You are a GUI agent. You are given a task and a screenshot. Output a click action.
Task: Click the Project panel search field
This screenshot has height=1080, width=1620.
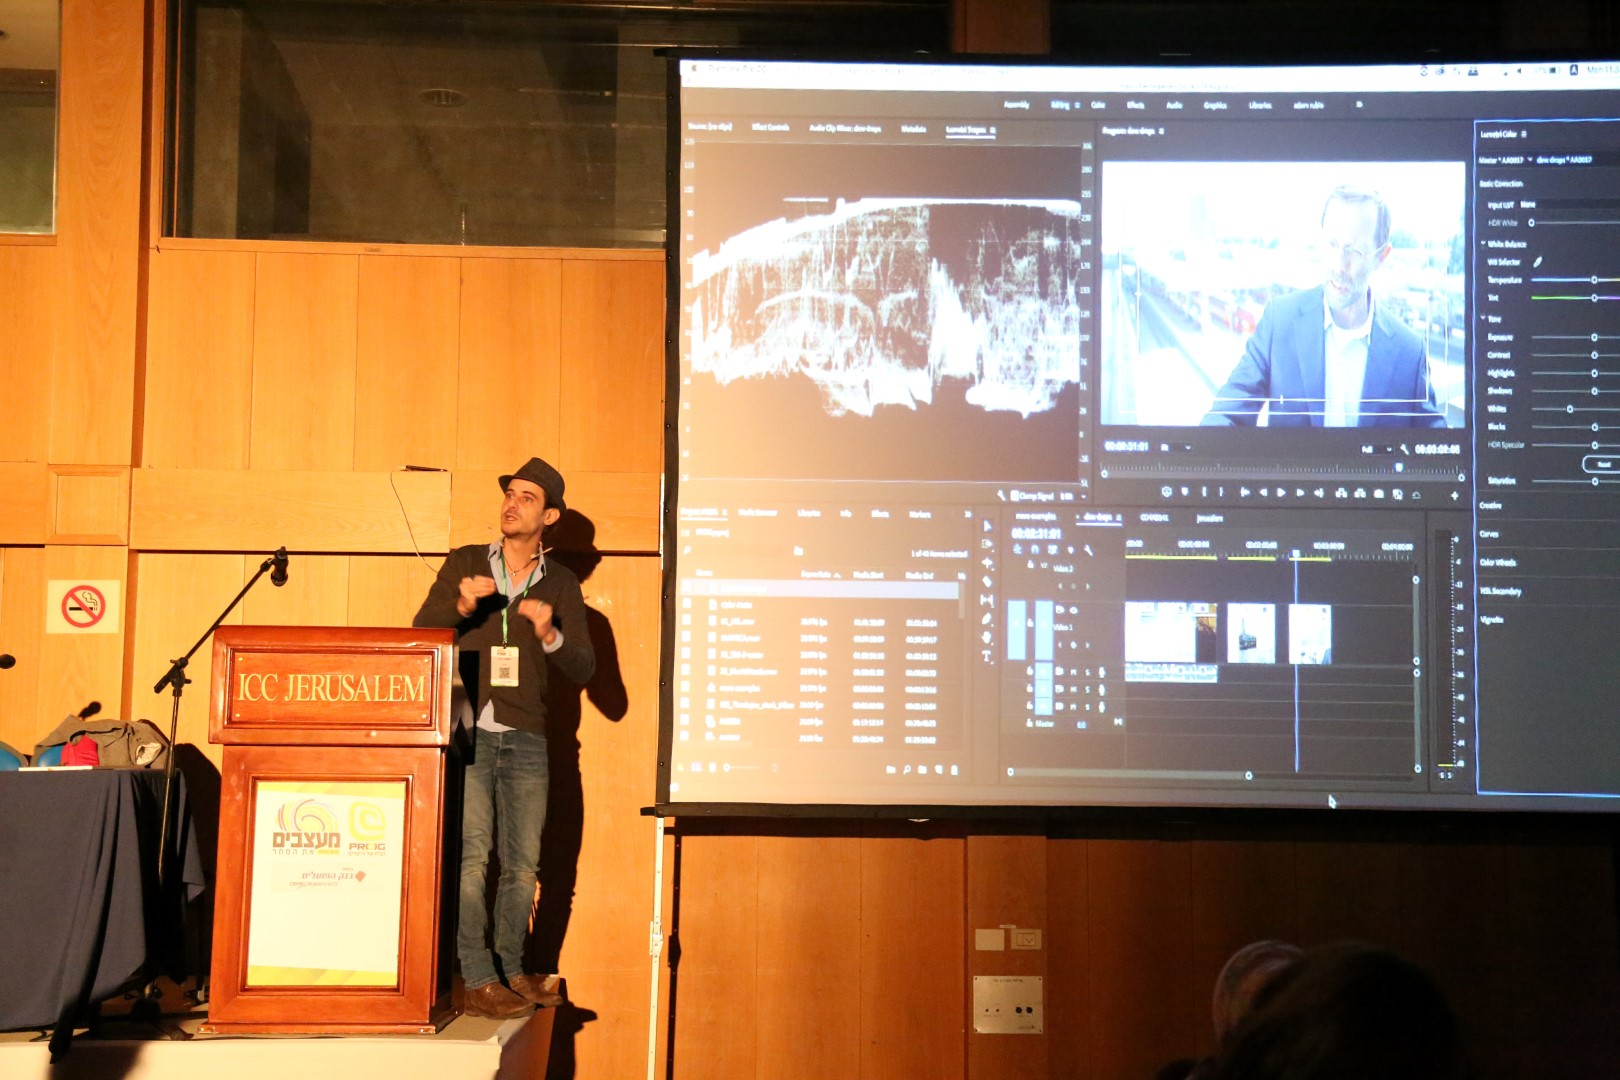(x=735, y=550)
